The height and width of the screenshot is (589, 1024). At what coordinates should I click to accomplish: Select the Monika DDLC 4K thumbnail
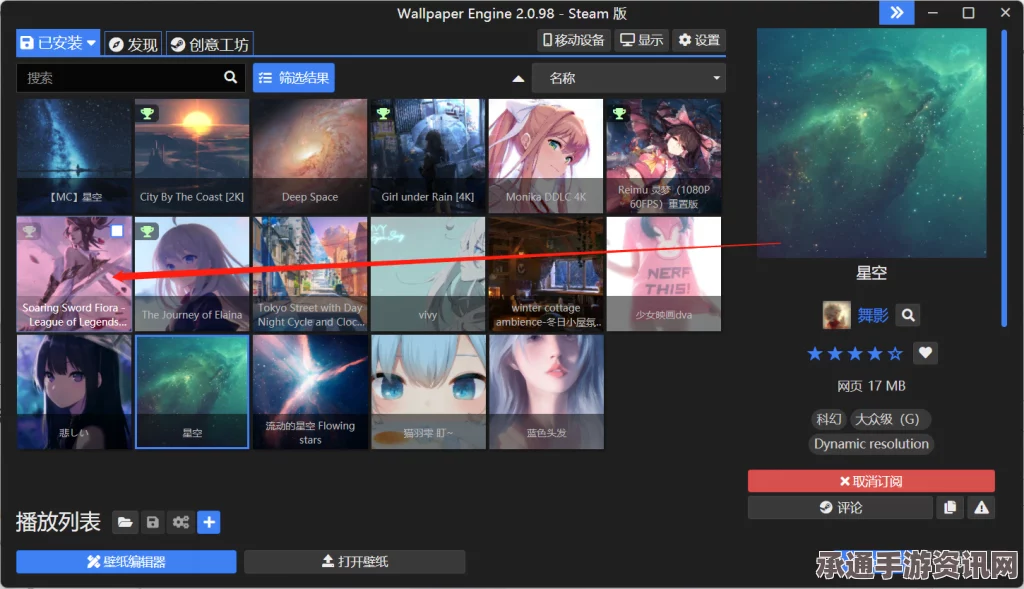click(x=546, y=156)
